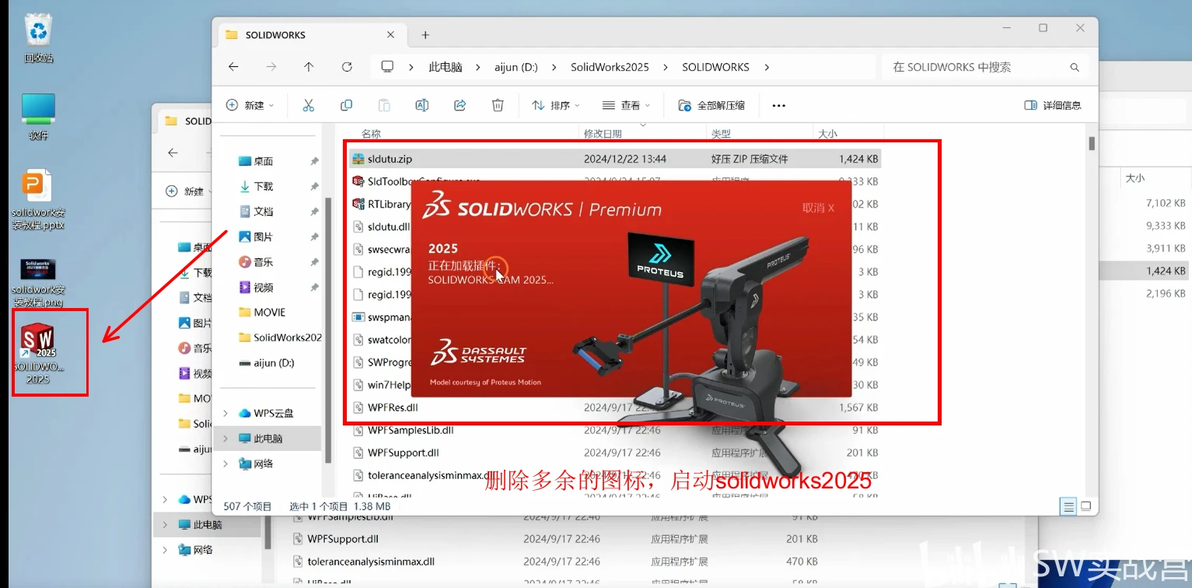
Task: Click 全部解压缩 extract all button
Action: click(711, 106)
